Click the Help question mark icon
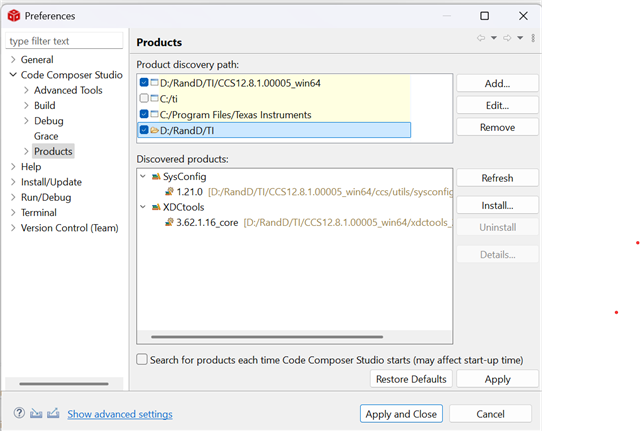Image resolution: width=640 pixels, height=431 pixels. coord(19,413)
